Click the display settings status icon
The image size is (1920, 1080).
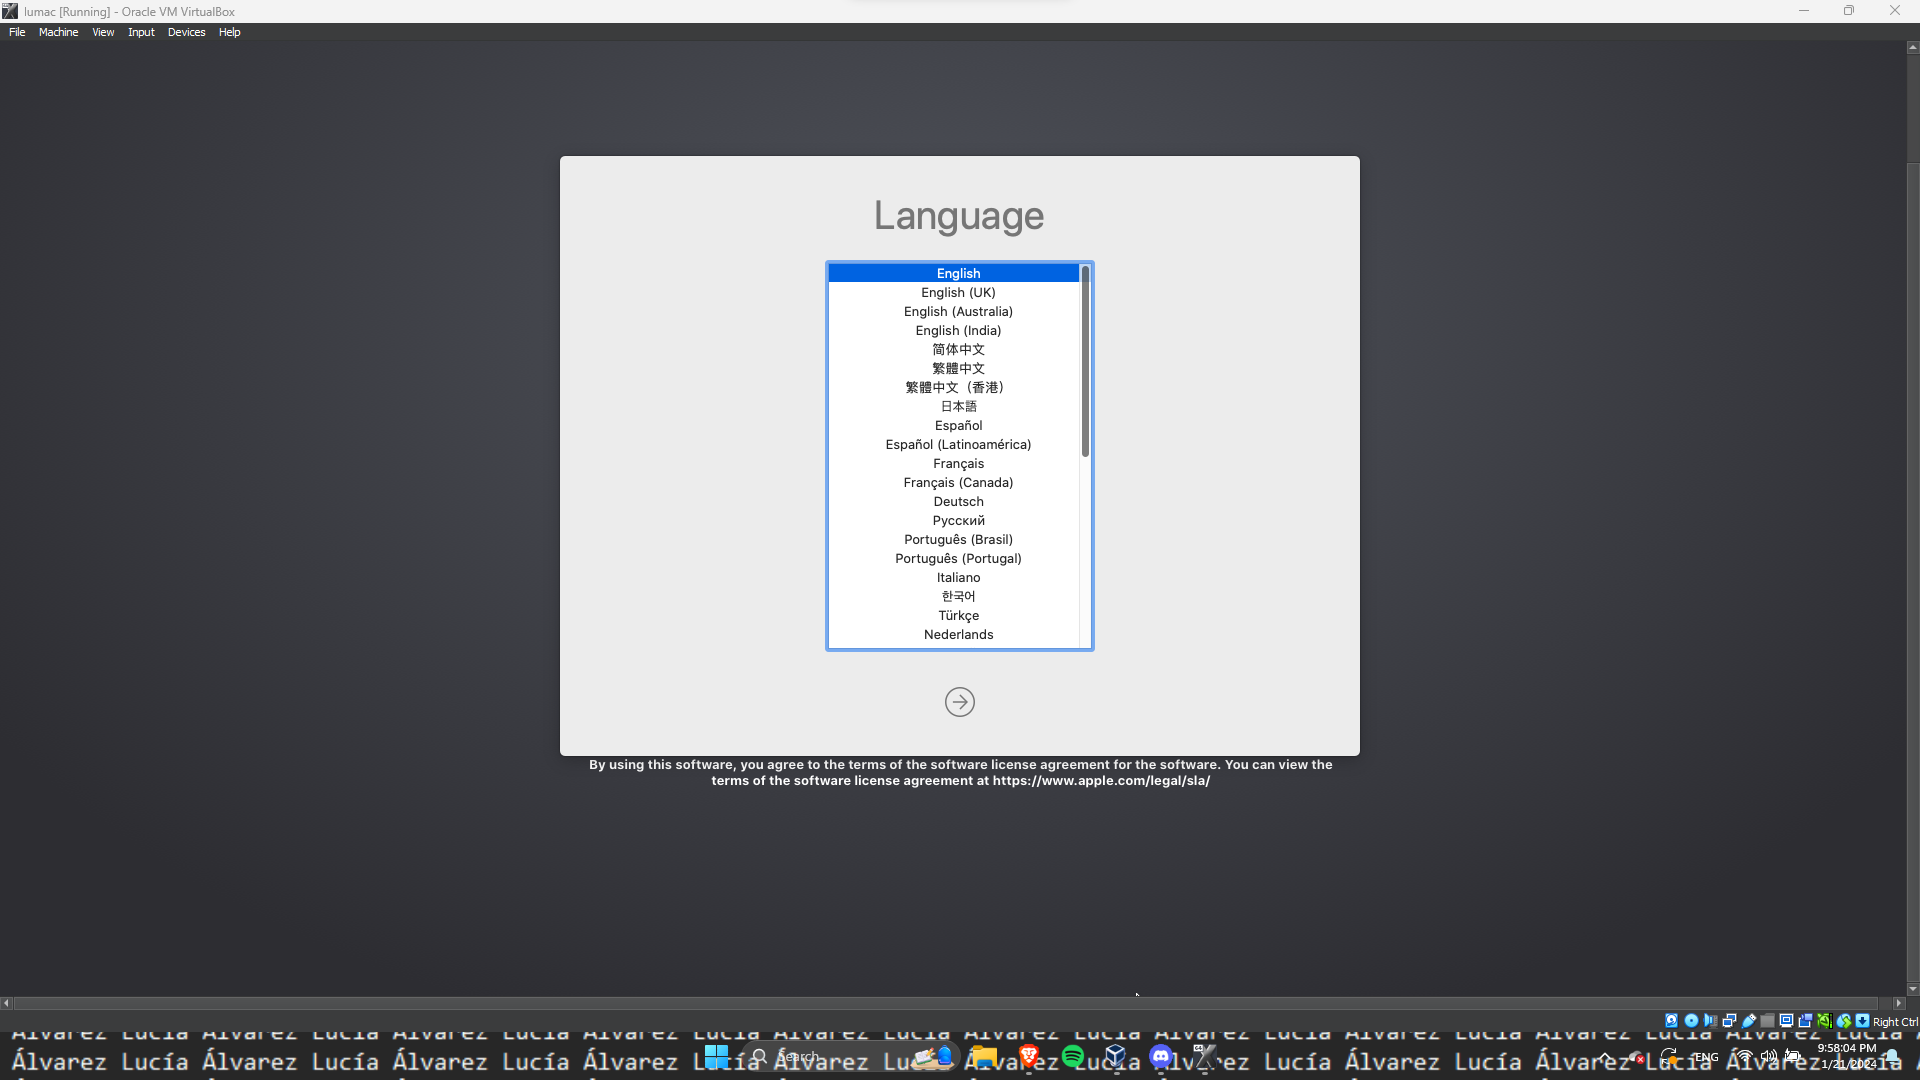coord(1786,1021)
